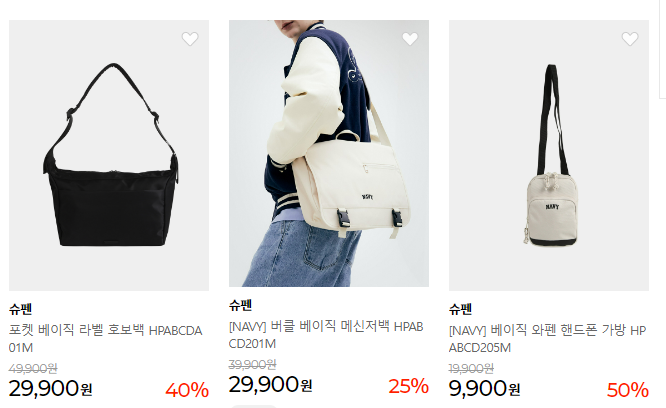Click the crossed-out 19,900원 original price
The height and width of the screenshot is (408, 666).
pyautogui.click(x=471, y=368)
